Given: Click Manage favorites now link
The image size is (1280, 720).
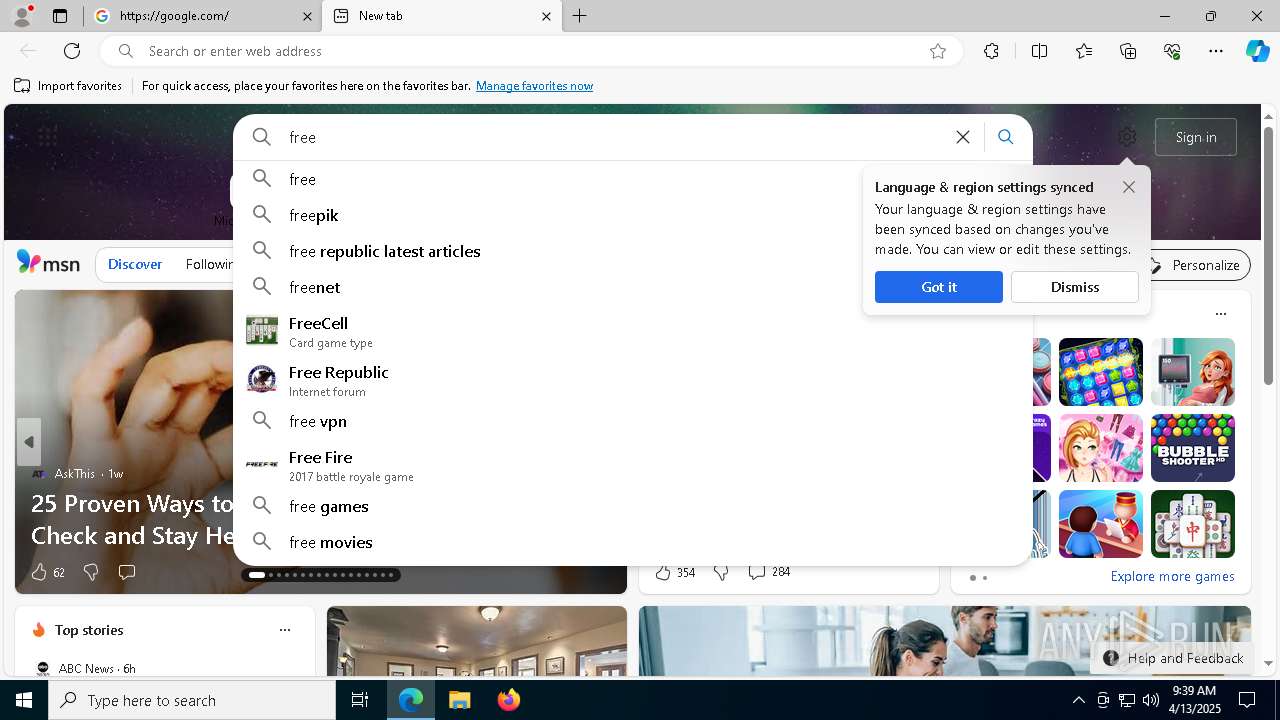Looking at the screenshot, I should [x=534, y=86].
